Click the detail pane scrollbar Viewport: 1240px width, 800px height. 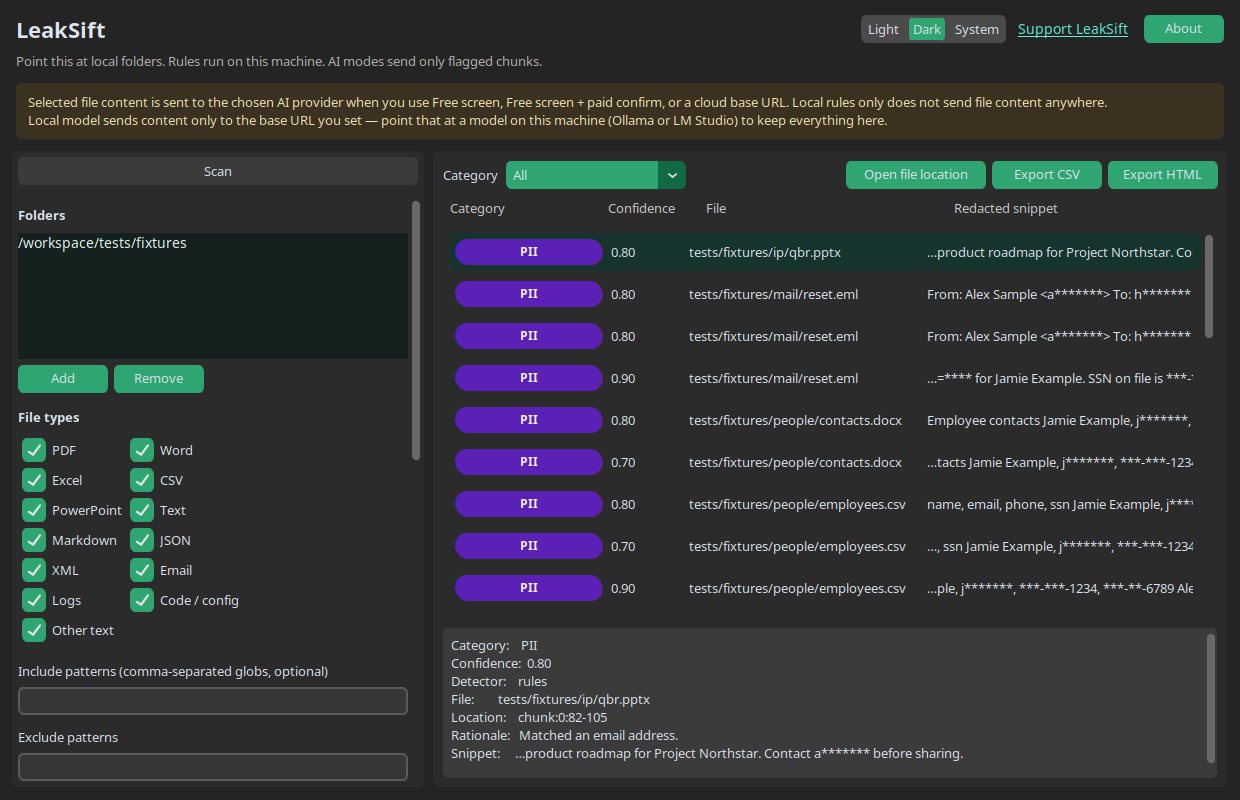1212,698
